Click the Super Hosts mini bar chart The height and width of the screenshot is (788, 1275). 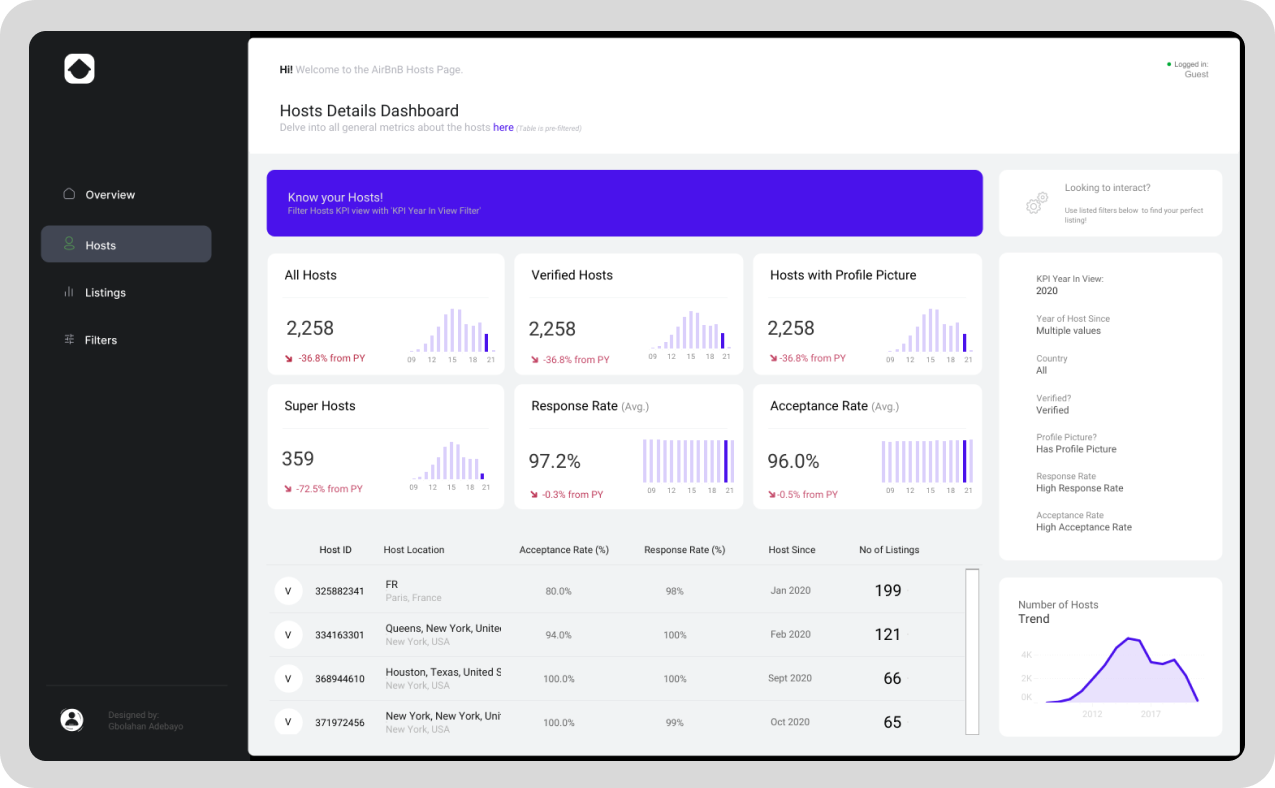tap(450, 465)
